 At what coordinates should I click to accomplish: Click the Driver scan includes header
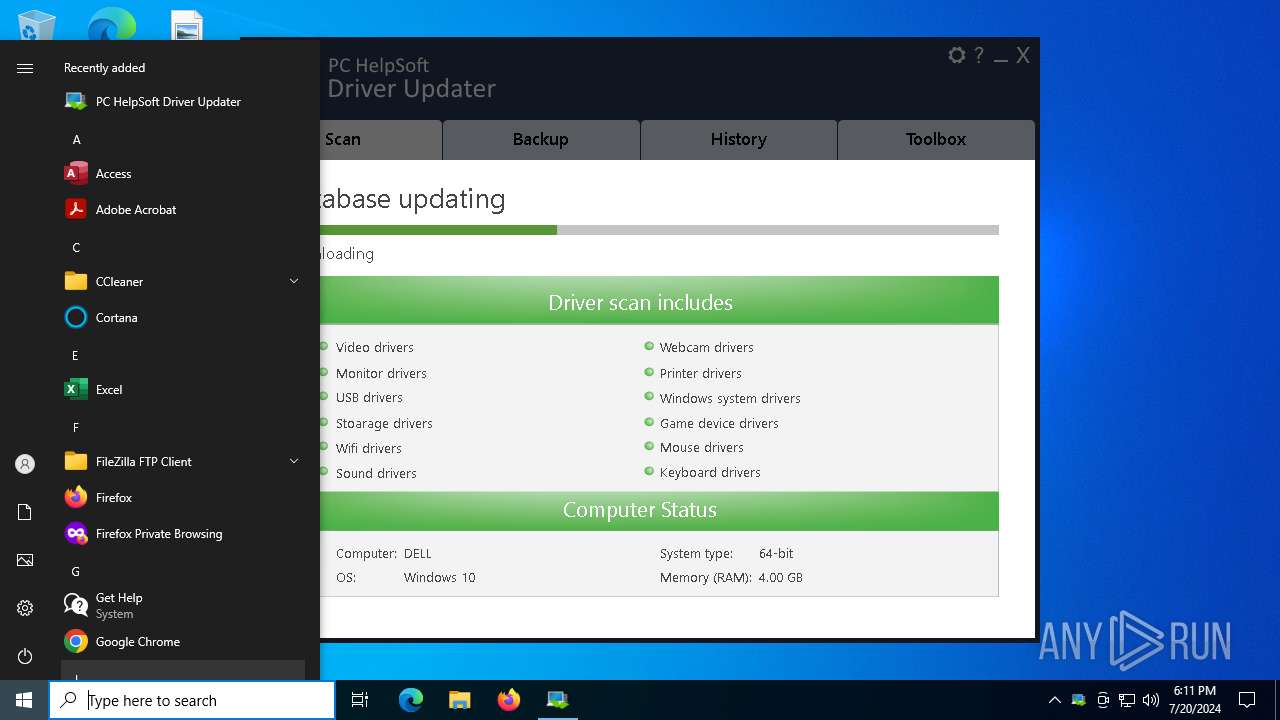coord(659,301)
